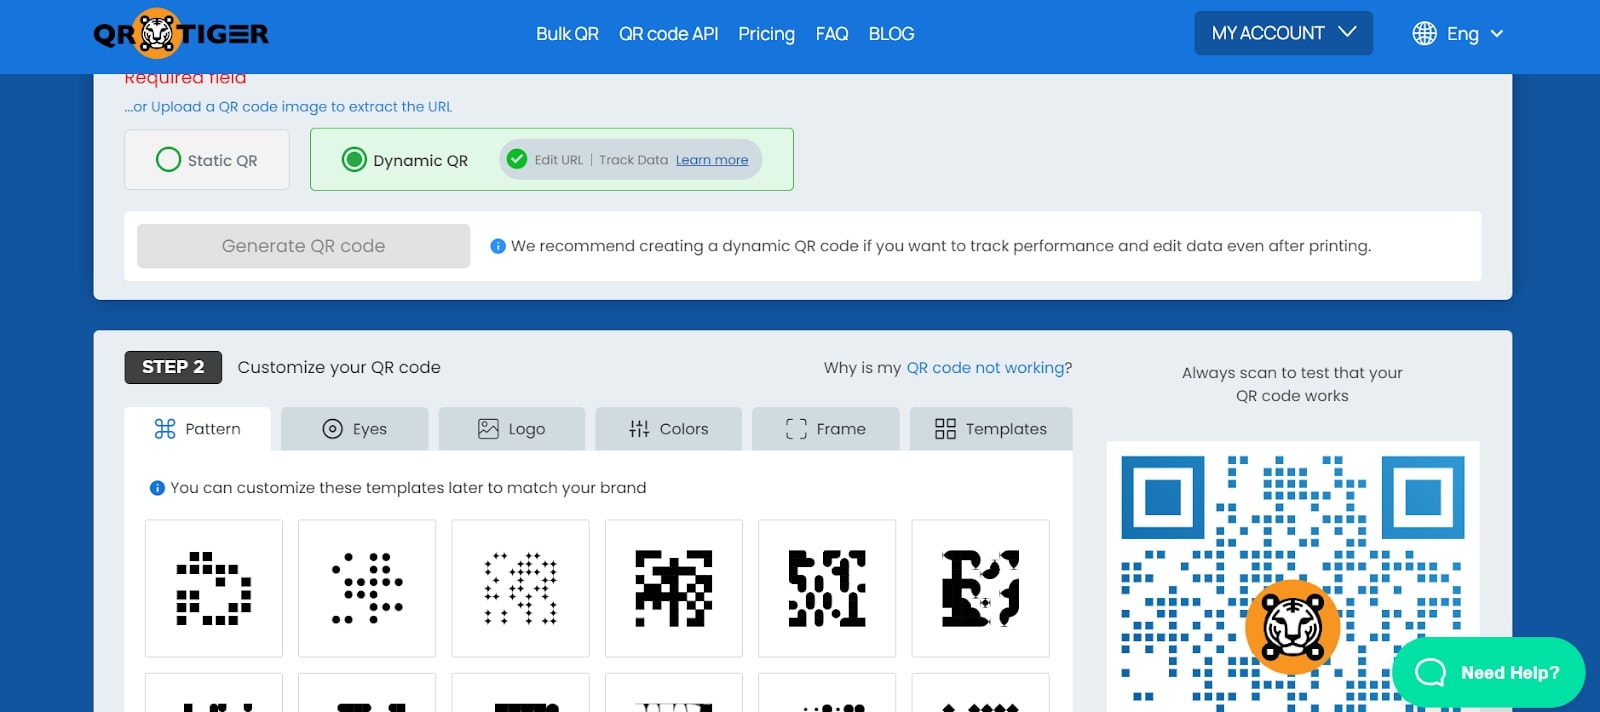Open the FAQ page

(832, 34)
